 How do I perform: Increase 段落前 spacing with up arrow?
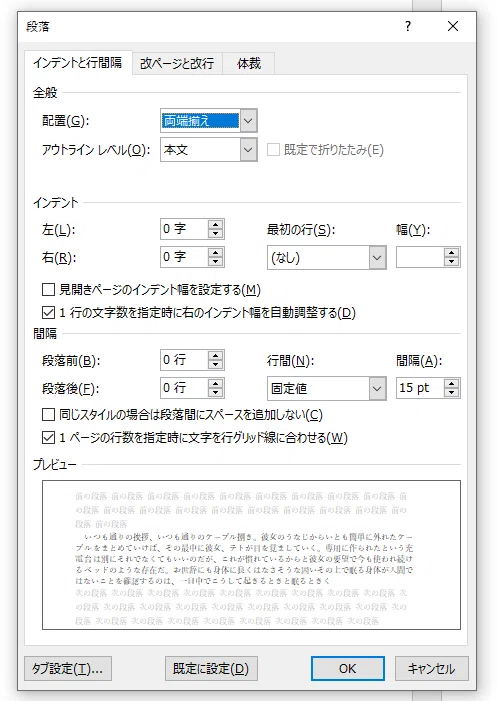click(215, 355)
